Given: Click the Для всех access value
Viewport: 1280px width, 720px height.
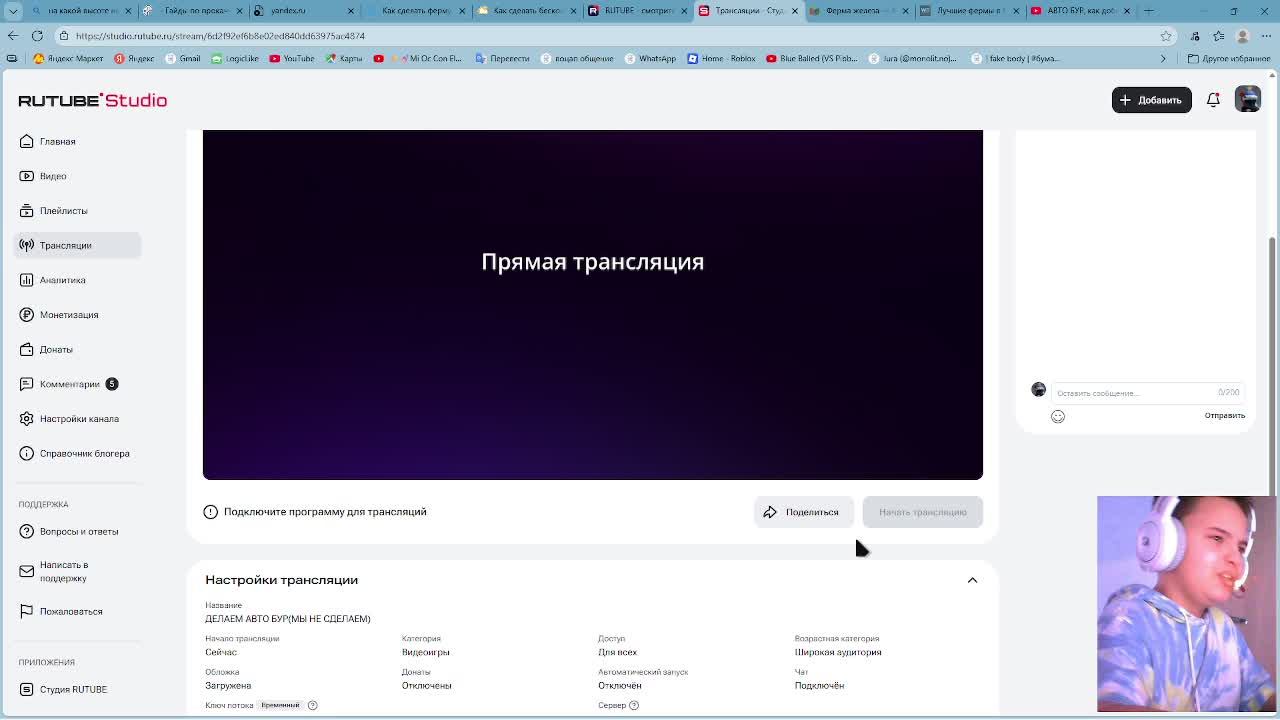Looking at the screenshot, I should point(617,652).
